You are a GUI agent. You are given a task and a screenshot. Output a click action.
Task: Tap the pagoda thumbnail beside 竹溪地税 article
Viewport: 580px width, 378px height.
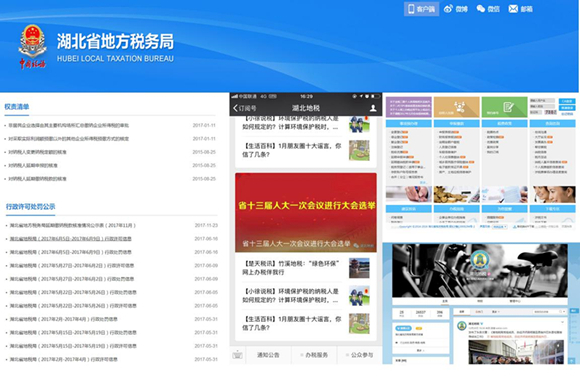click(359, 268)
